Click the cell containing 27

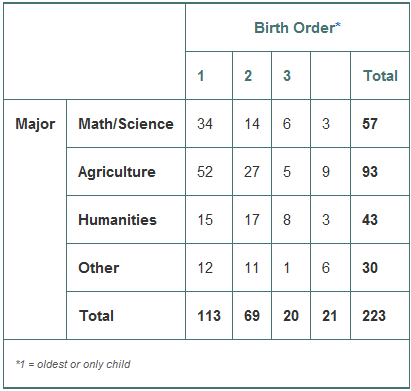pos(252,172)
